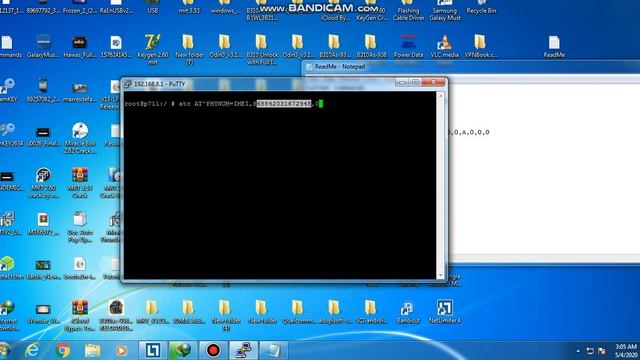Open the Flashing Cable Driver icon

pos(408,11)
